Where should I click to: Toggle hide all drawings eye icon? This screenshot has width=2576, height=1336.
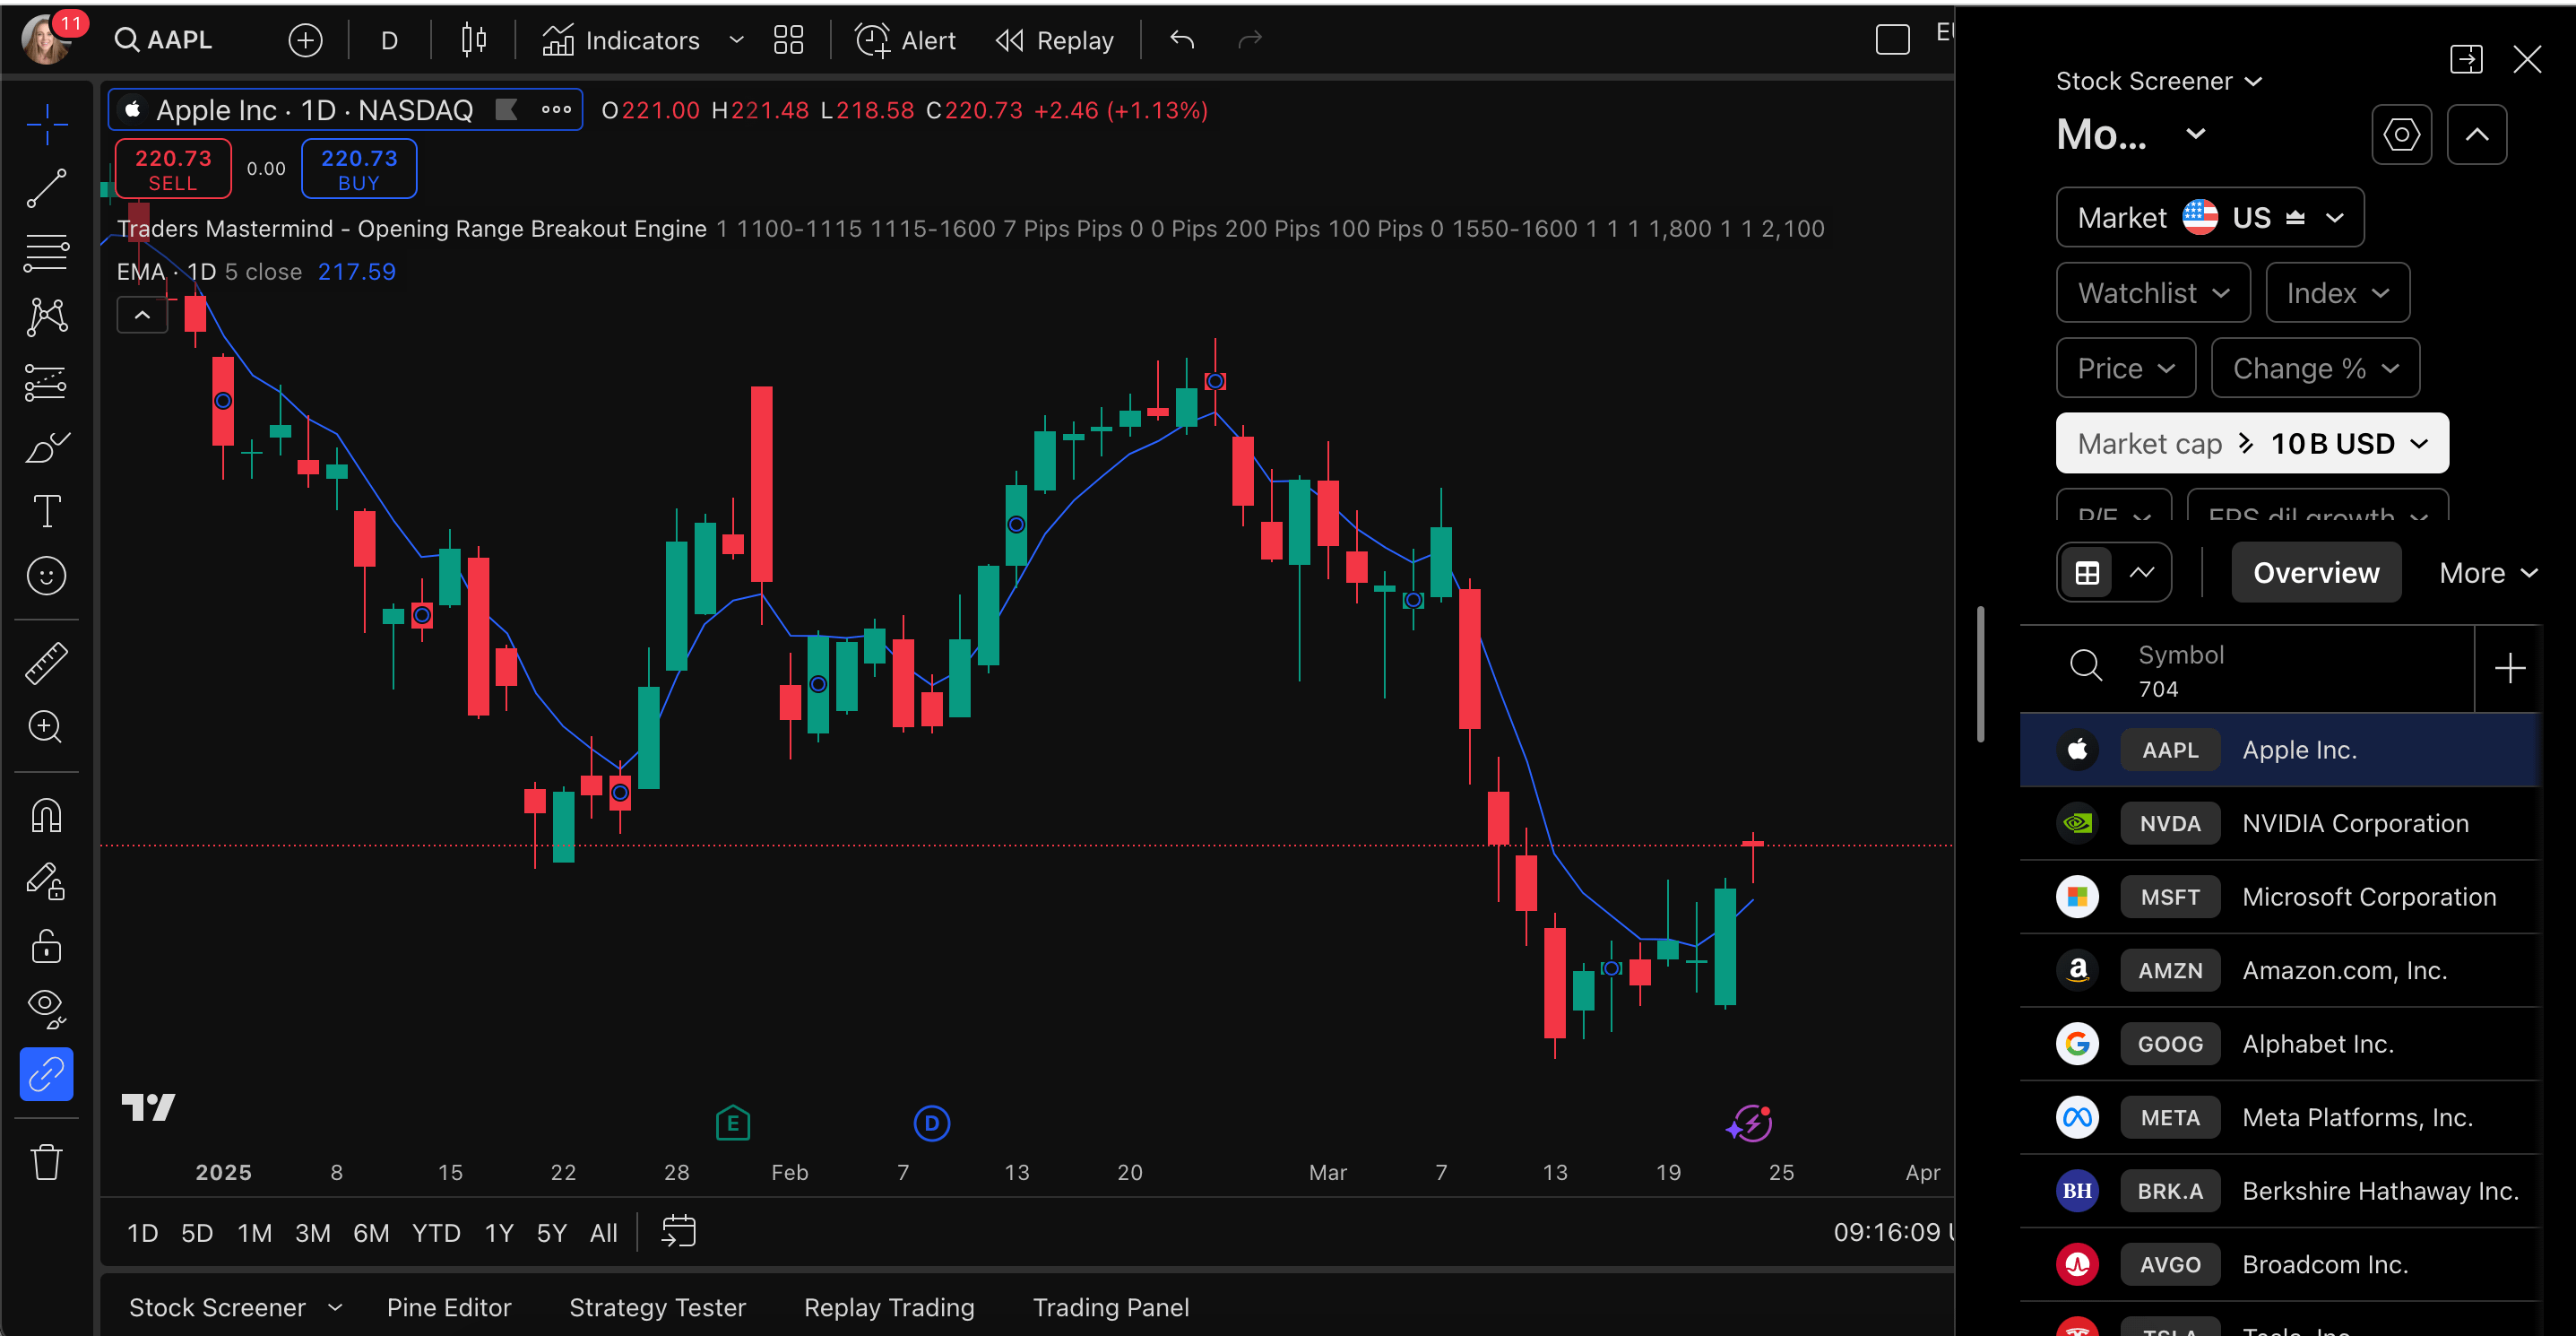47,1010
